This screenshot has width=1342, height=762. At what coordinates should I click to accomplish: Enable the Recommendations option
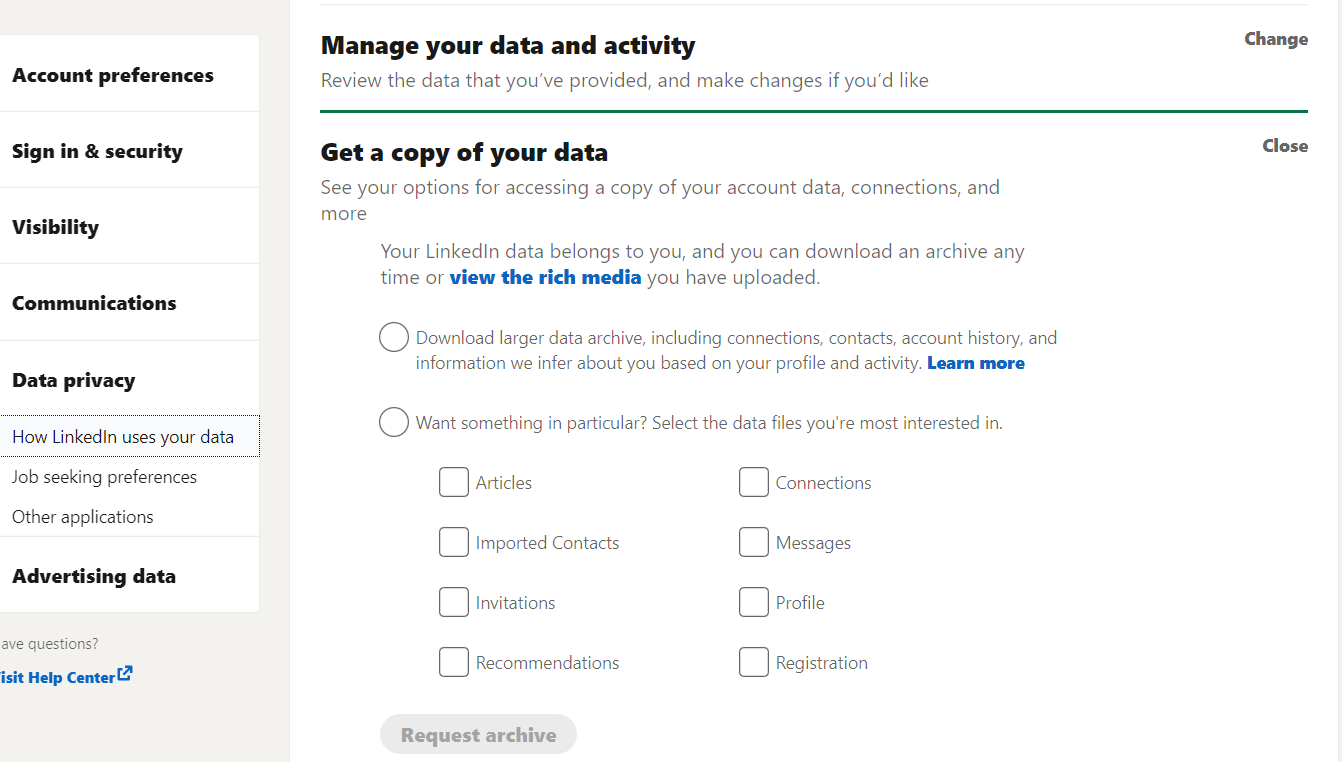click(454, 661)
